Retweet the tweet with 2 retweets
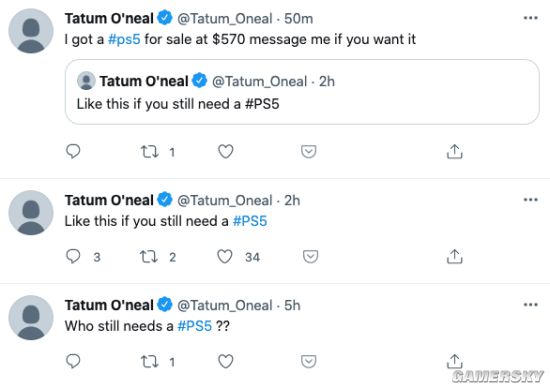Viewport: 550px width, 388px height. [x=149, y=257]
